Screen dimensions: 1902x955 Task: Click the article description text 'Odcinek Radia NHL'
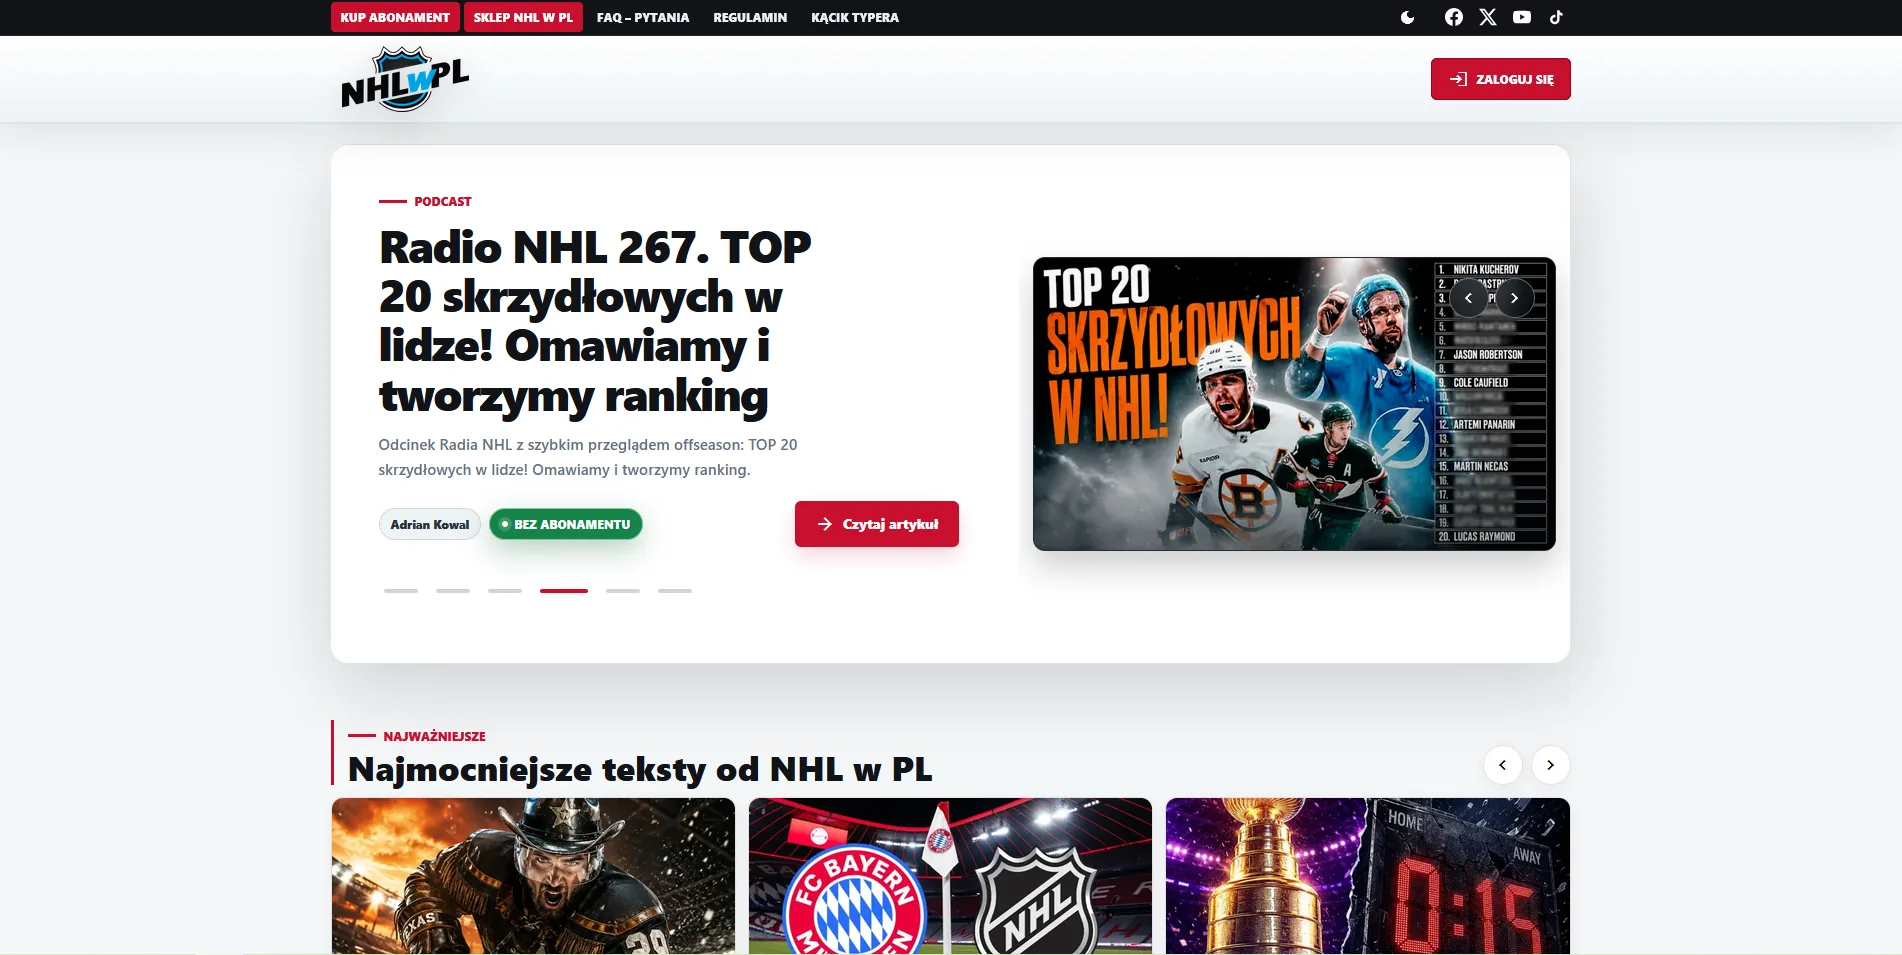click(588, 457)
